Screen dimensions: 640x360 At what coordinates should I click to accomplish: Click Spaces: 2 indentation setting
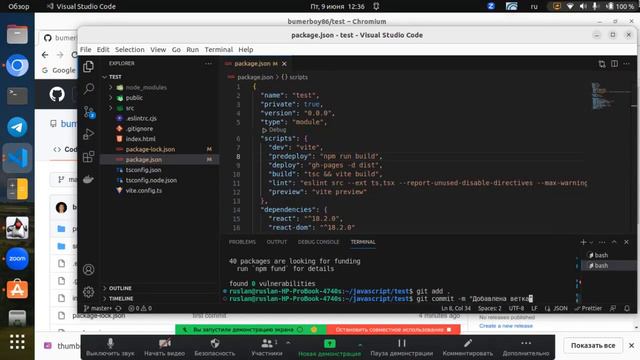[490, 308]
